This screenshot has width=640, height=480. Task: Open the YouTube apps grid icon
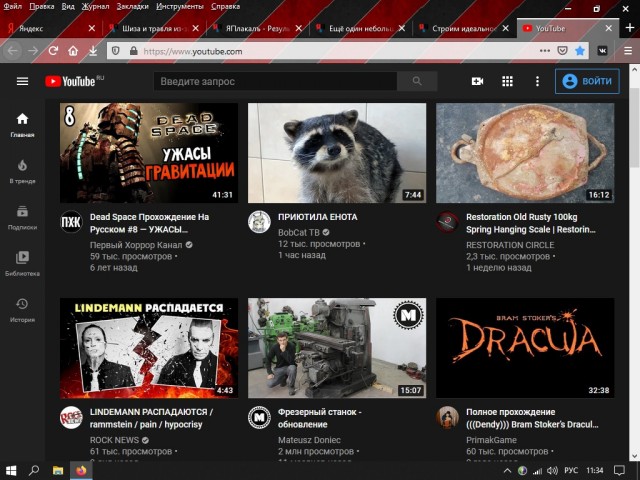pyautogui.click(x=507, y=81)
